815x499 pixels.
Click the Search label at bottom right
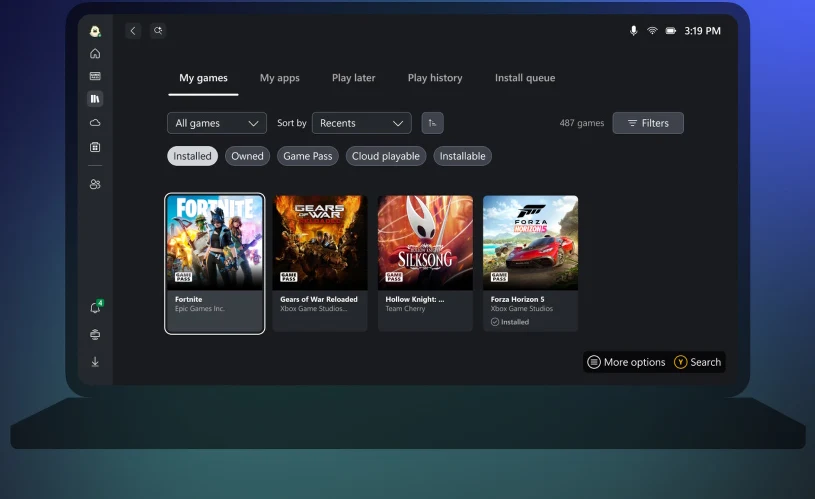click(705, 362)
